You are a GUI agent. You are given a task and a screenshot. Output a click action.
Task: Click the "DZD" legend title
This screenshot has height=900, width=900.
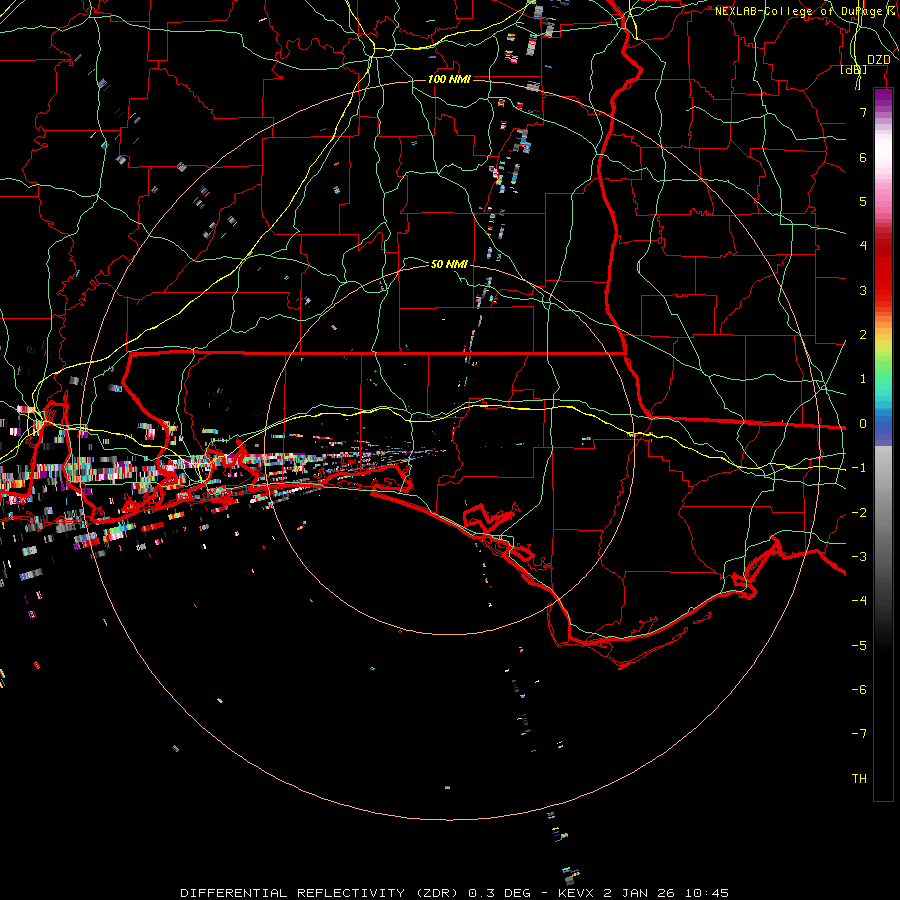point(879,60)
